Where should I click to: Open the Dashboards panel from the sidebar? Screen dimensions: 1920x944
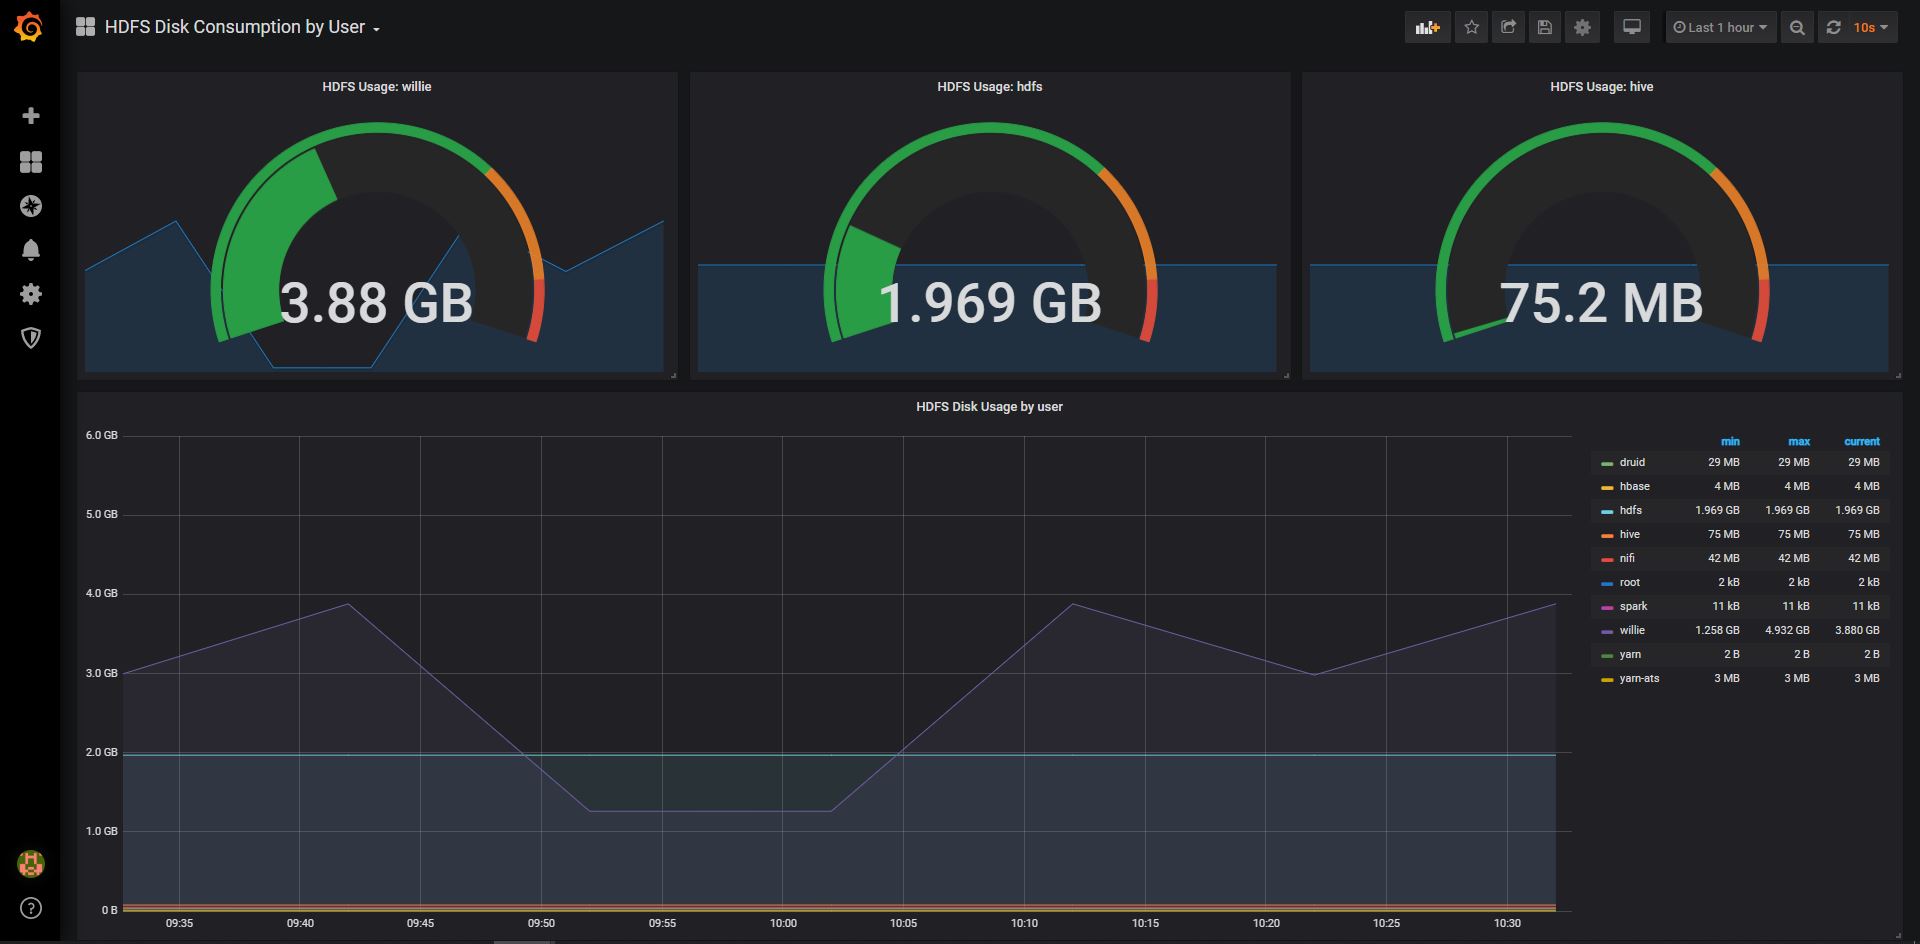click(31, 161)
